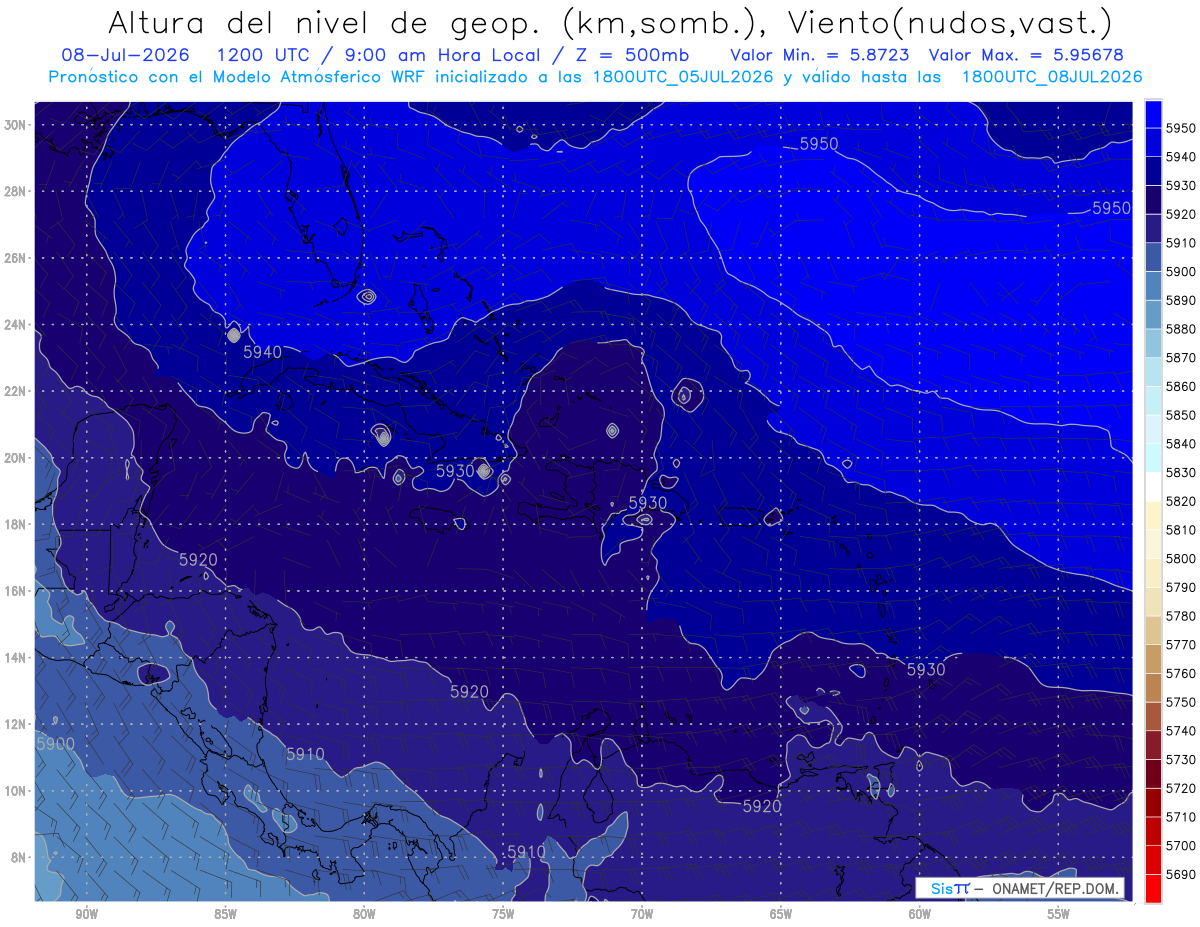Image resolution: width=1200 pixels, height=927 pixels.
Task: Click the '5690' label on the colorbar
Action: [1181, 874]
